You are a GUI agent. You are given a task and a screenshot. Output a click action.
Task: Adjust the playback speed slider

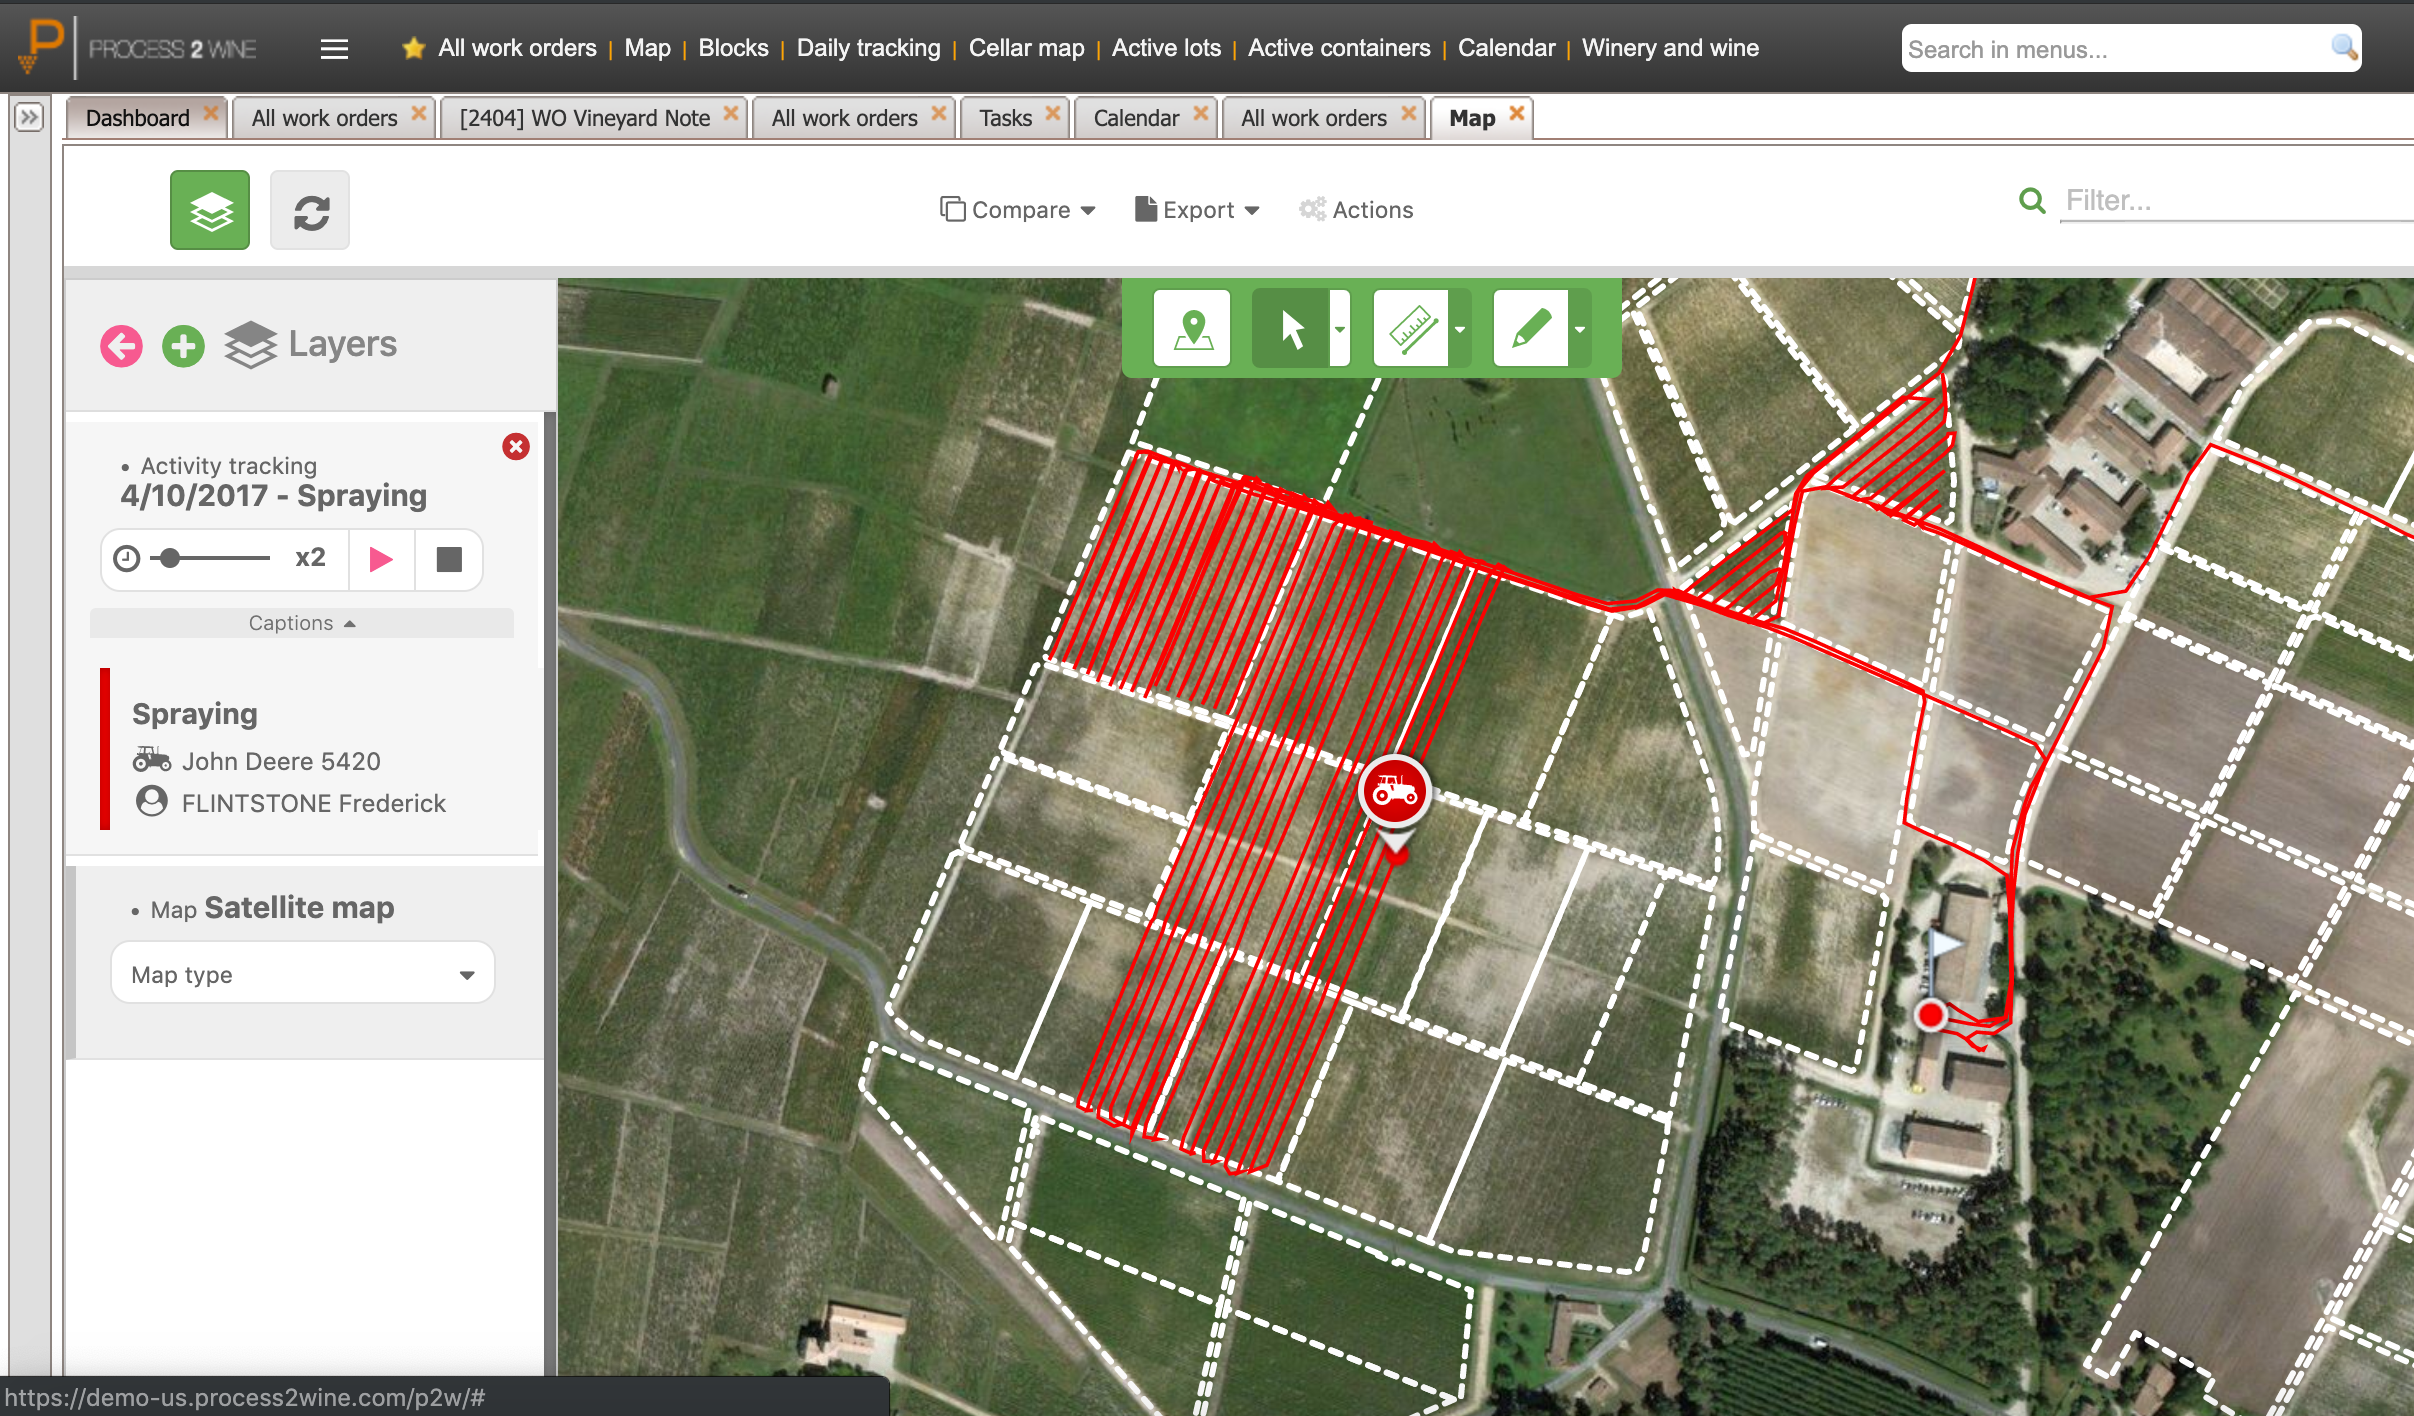(x=171, y=558)
